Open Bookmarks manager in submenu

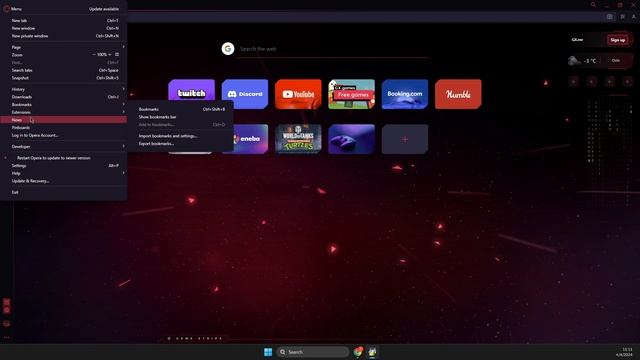pyautogui.click(x=181, y=109)
